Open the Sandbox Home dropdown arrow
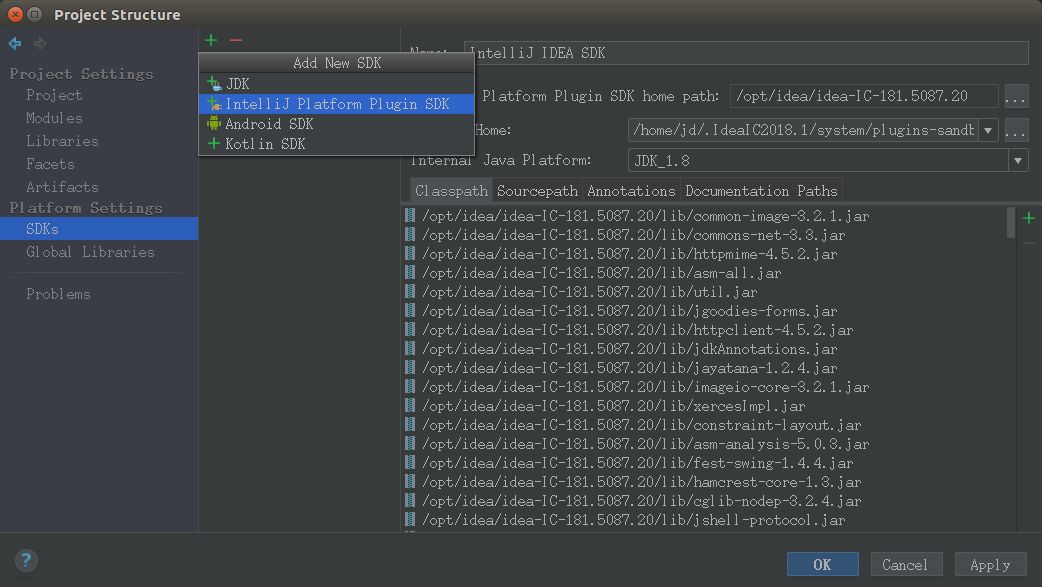1042x587 pixels. point(988,130)
